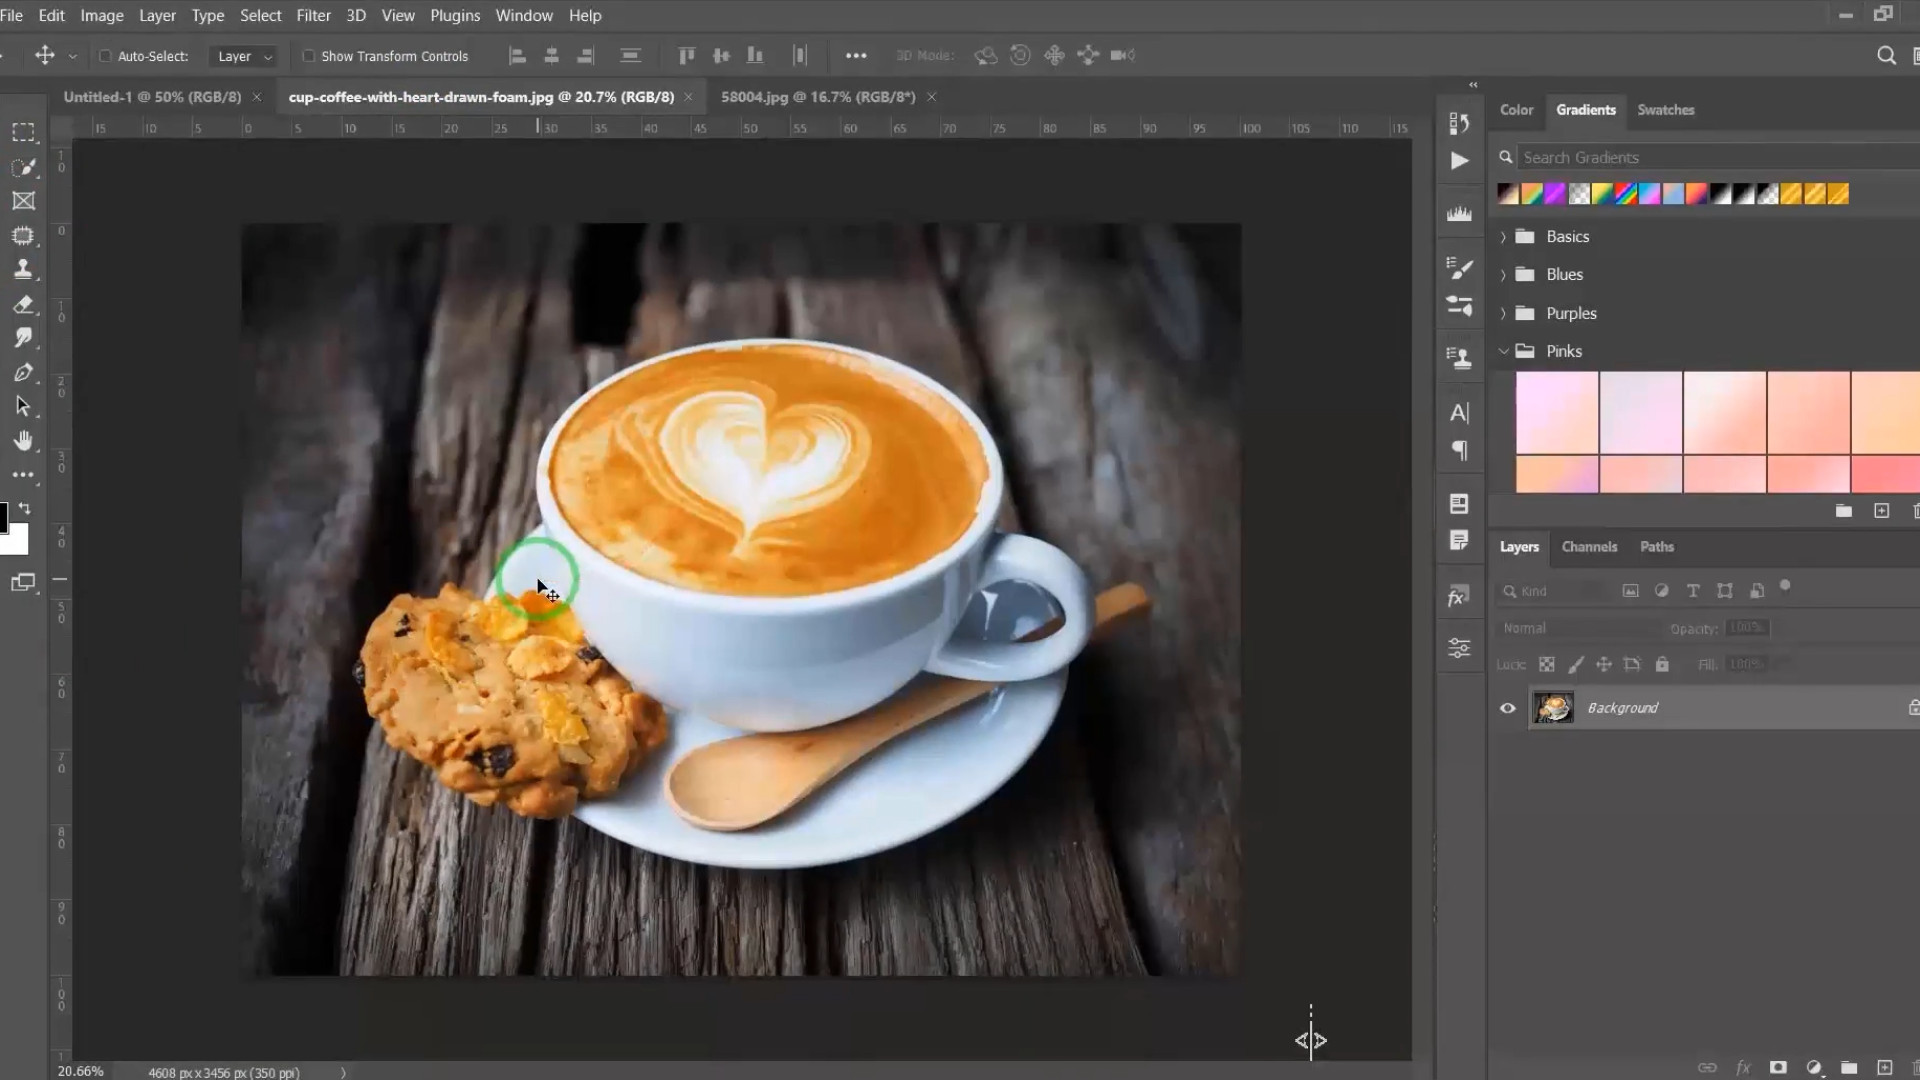
Task: Expand the Basics gradient folder
Action: coord(1503,237)
